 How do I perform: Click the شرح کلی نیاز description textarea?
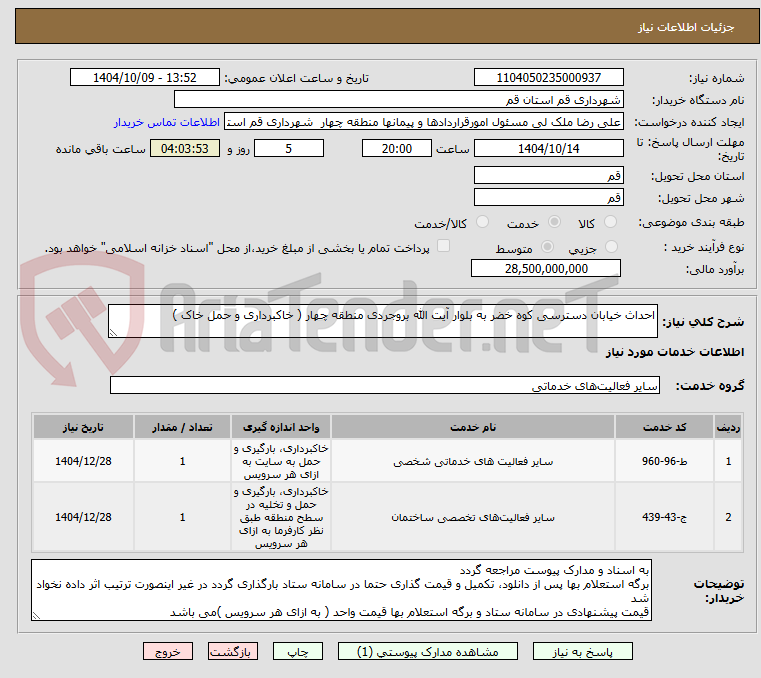point(382,321)
